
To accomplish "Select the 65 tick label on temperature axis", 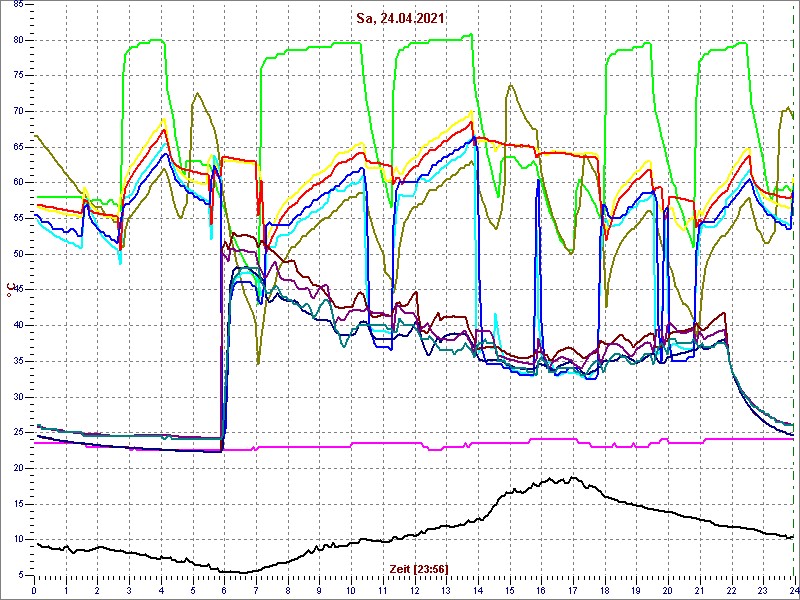I will (x=18, y=147).
